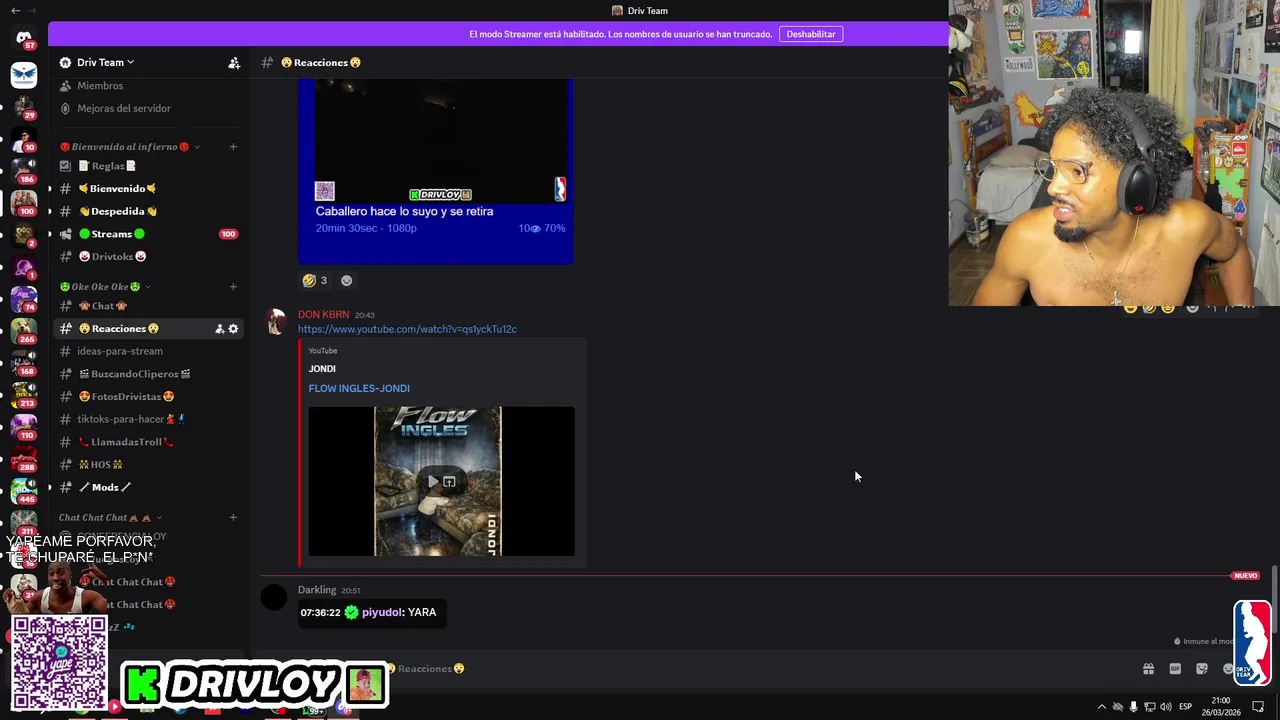Open the Despedida channel
This screenshot has width=1280, height=720.
(x=150, y=212)
